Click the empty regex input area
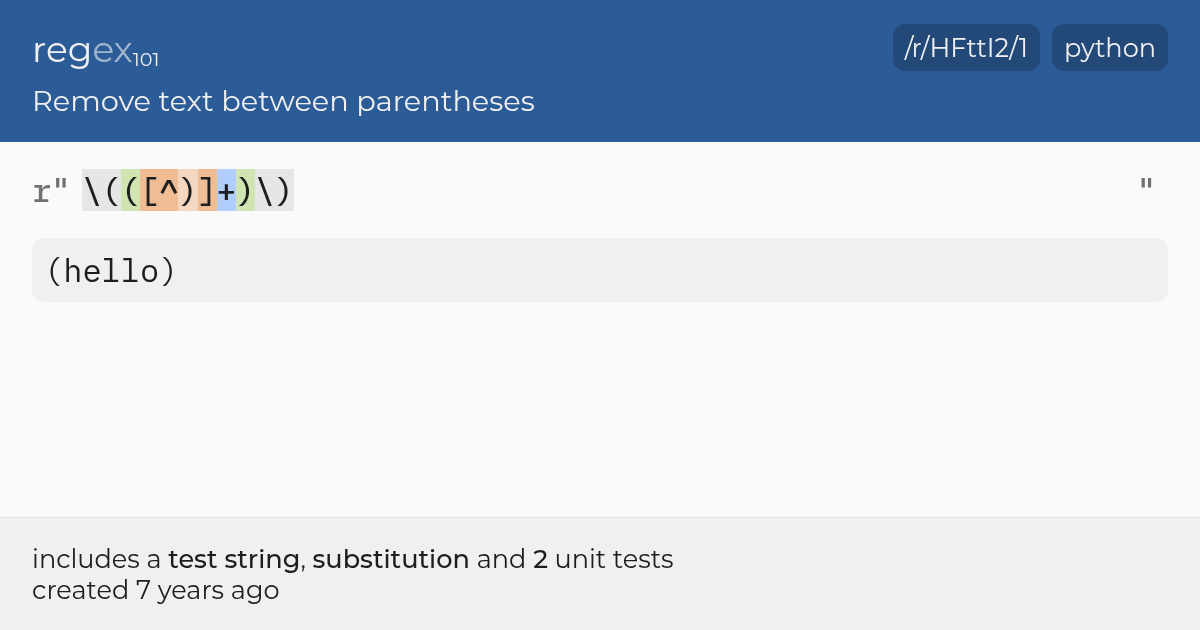The width and height of the screenshot is (1200, 630). [715, 190]
